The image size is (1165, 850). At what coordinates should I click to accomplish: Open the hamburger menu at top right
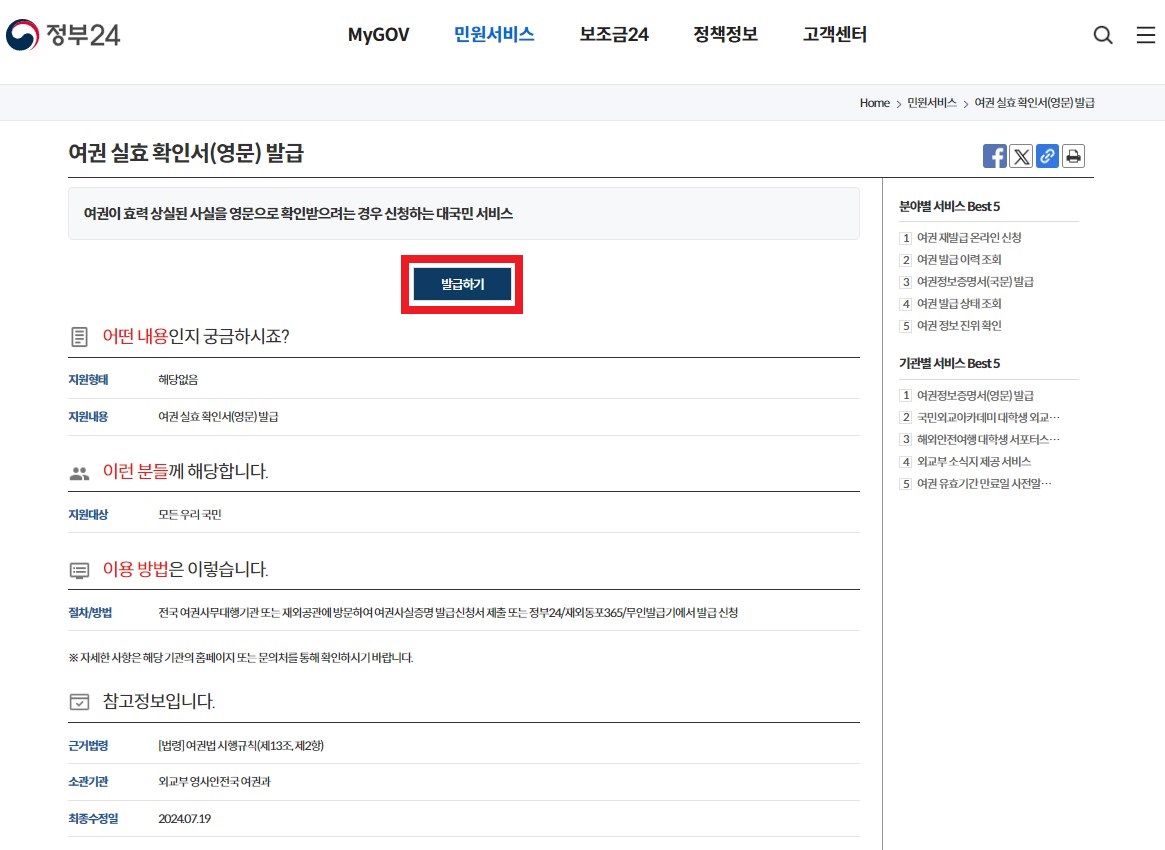(x=1145, y=35)
